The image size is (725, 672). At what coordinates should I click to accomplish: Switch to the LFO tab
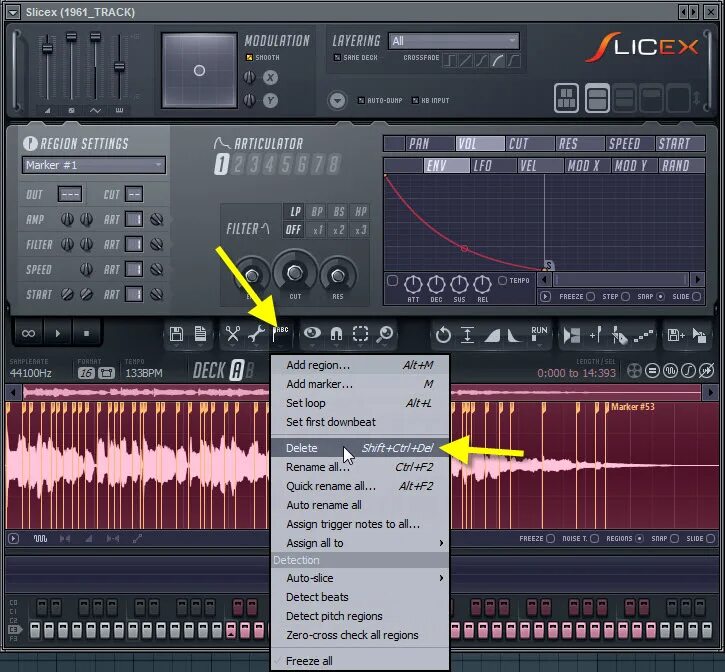[492, 165]
